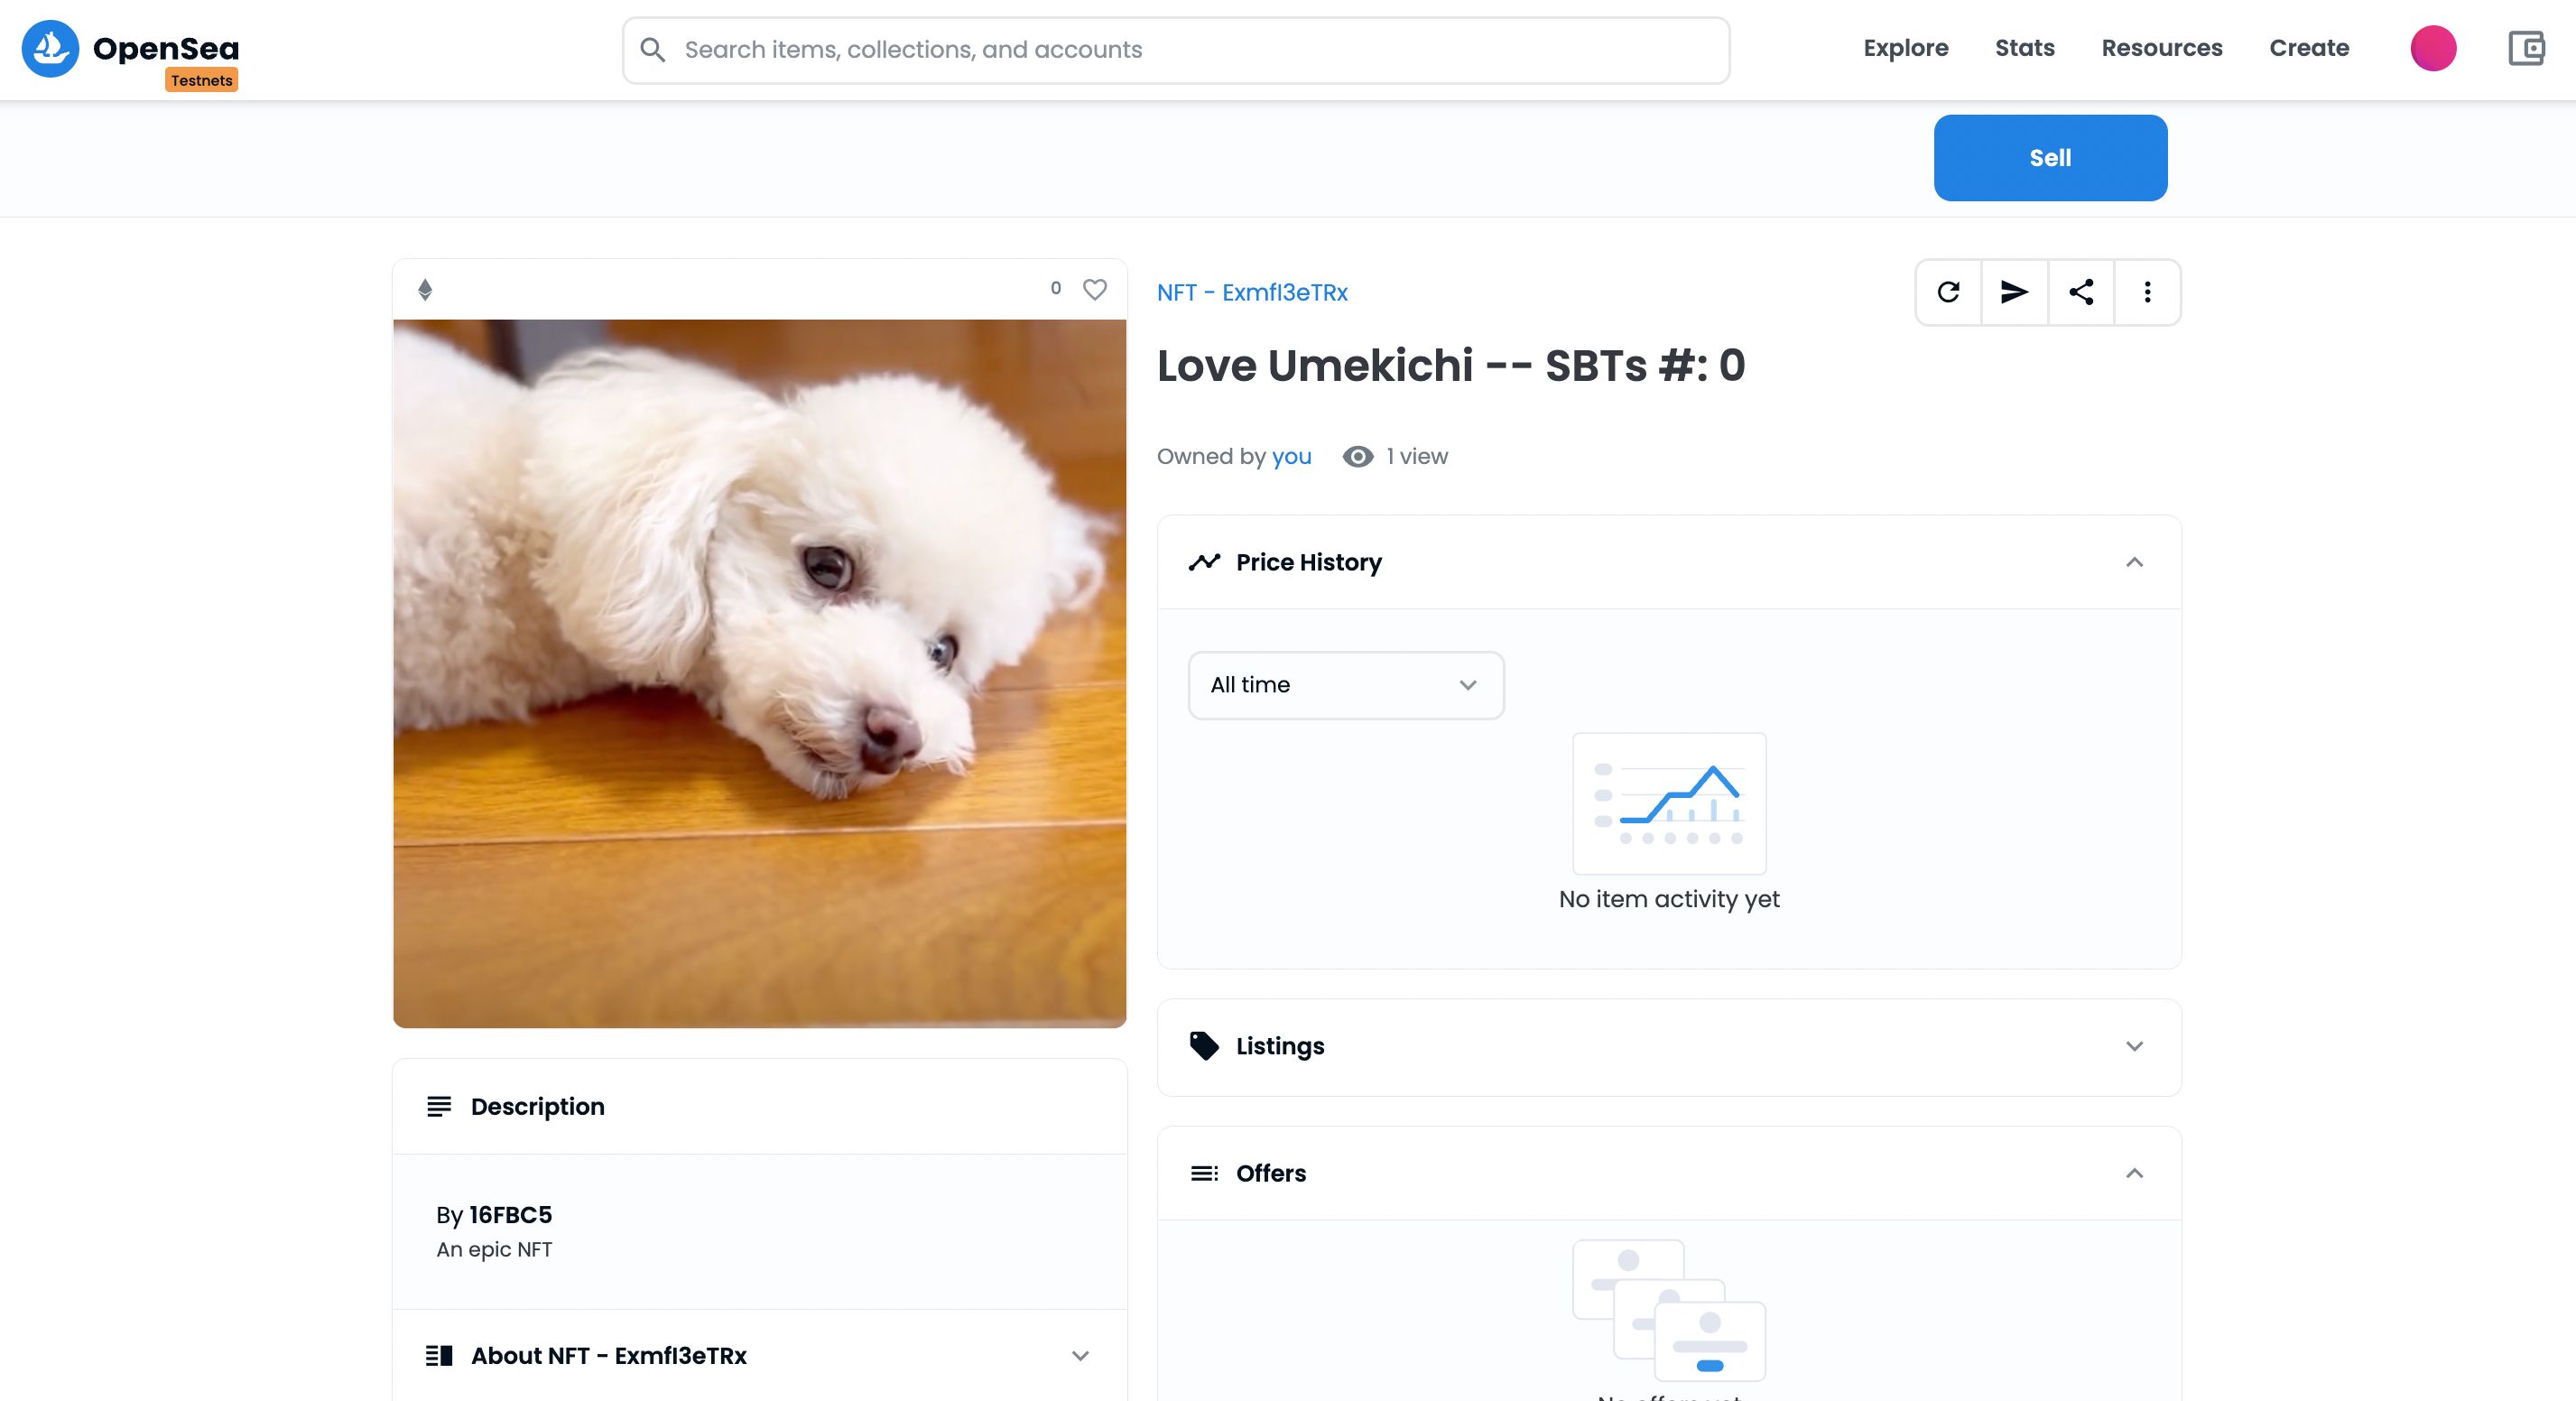Click the About NFT section icon
Screen dimensions: 2576x1401
439,1356
